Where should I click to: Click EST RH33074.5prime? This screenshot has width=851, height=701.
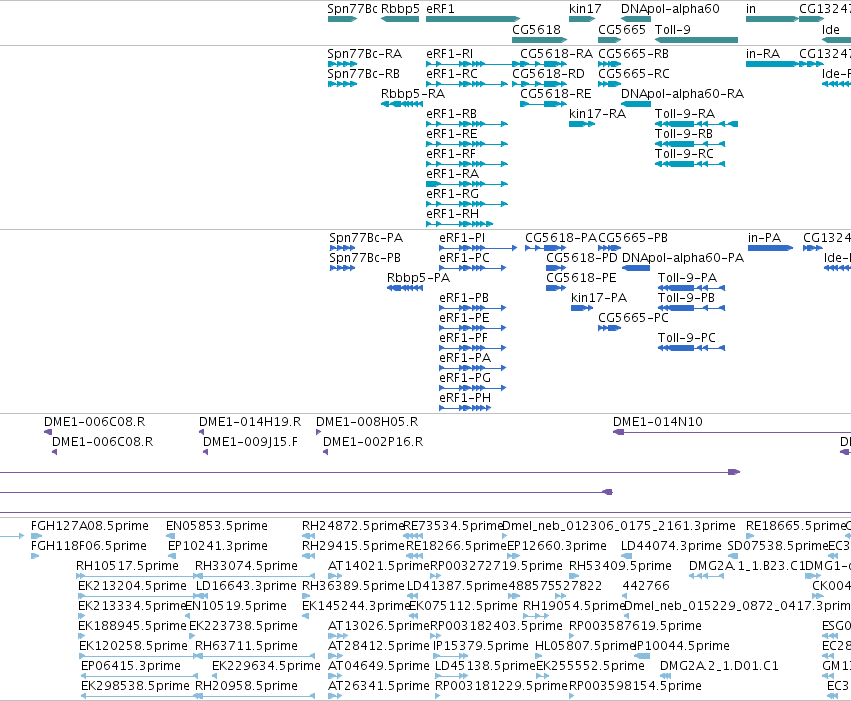246,566
